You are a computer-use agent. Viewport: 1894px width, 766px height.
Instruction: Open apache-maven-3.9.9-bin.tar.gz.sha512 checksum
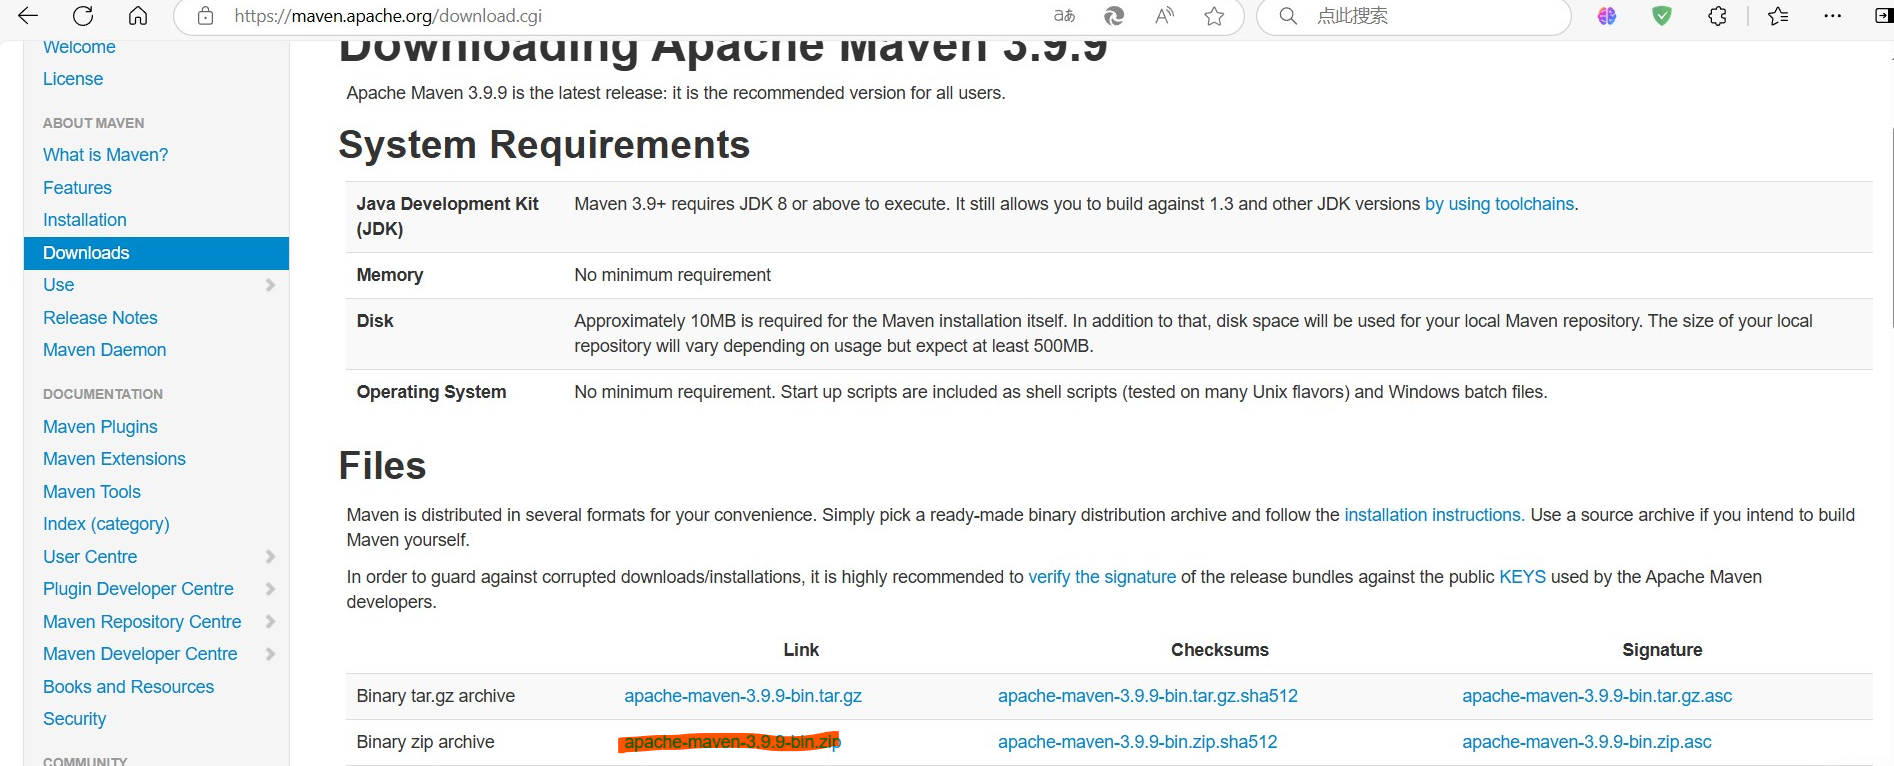pyautogui.click(x=1148, y=696)
